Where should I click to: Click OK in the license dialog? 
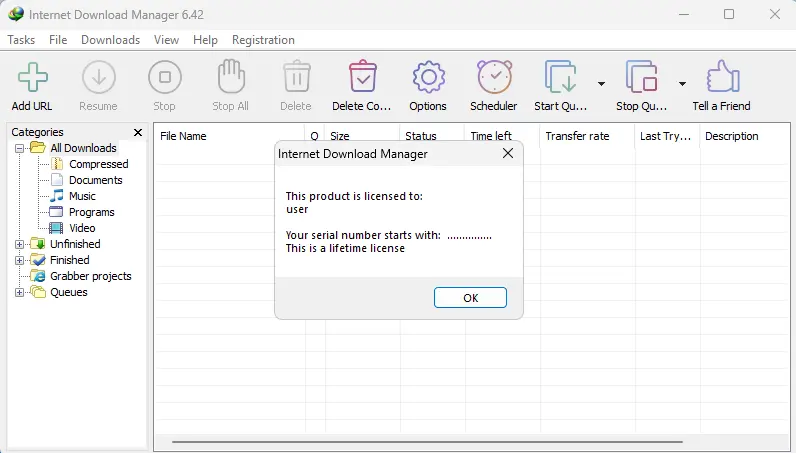[x=470, y=298]
